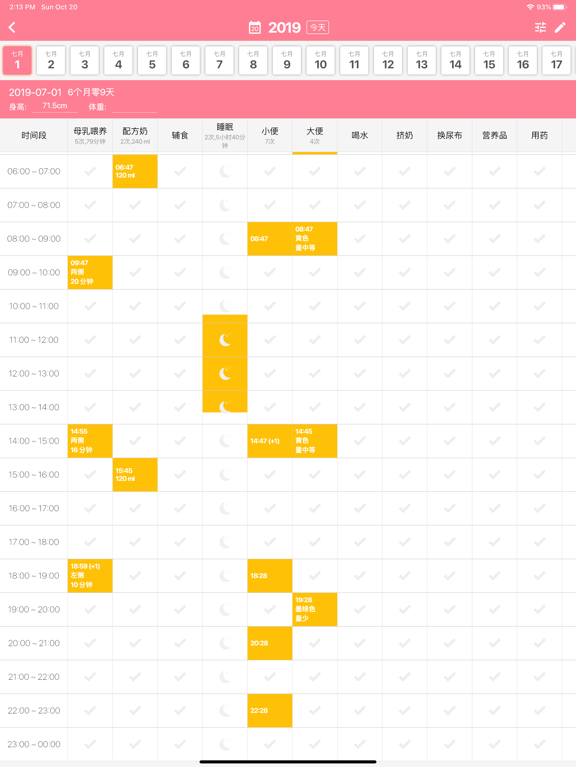
Task: Check 换尿布 cell for 16:00~17:00
Action: [450, 508]
